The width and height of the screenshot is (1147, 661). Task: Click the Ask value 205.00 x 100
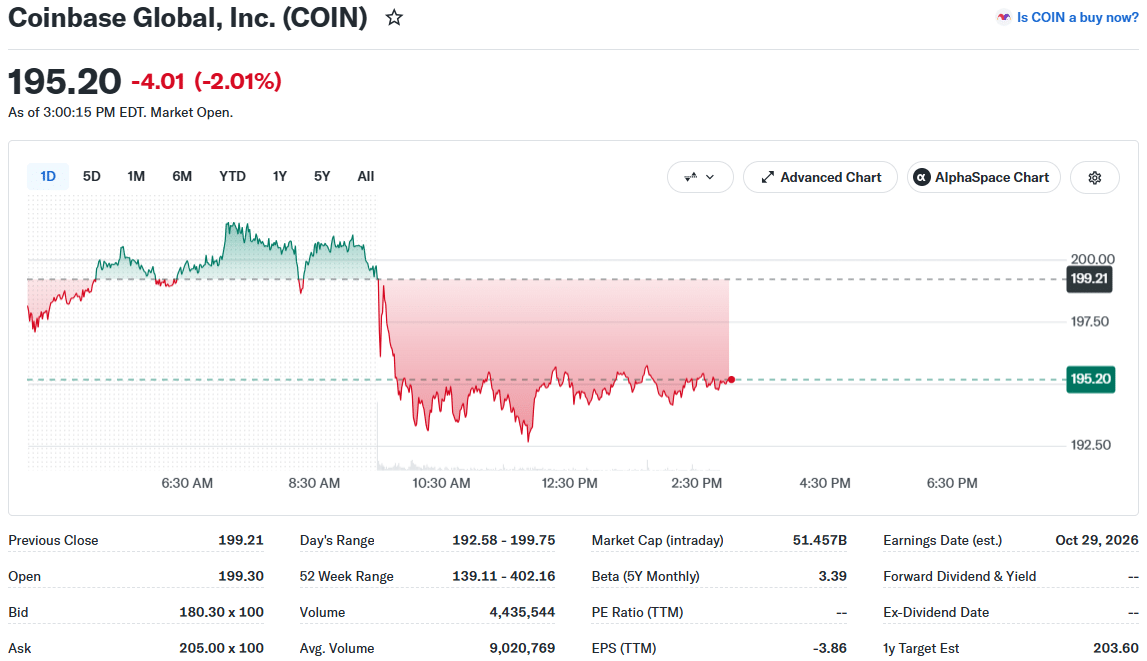pos(222,648)
